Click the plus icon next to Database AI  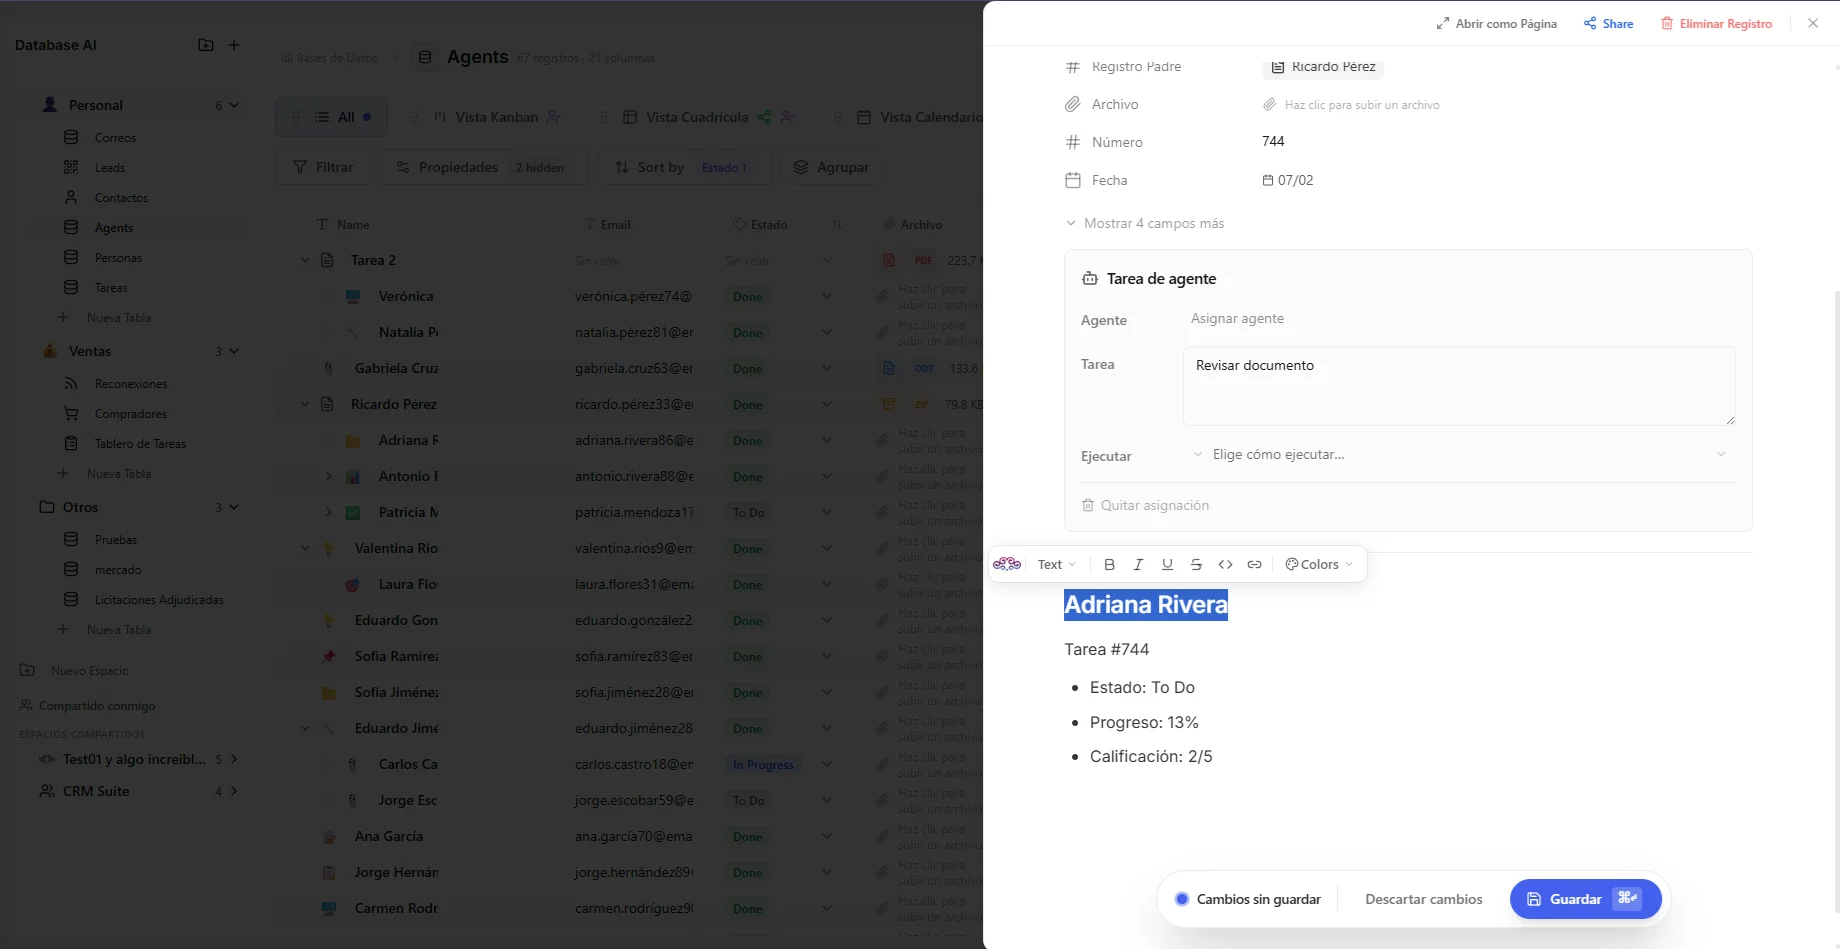(234, 45)
